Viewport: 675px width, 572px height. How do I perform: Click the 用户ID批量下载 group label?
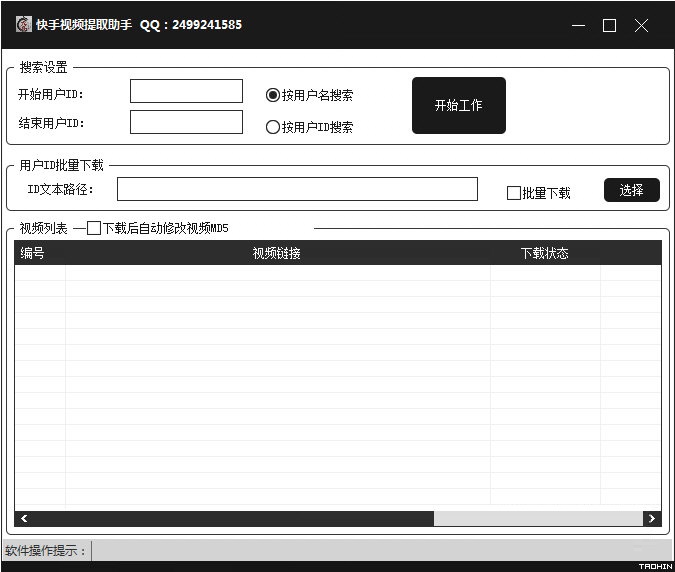[62, 165]
